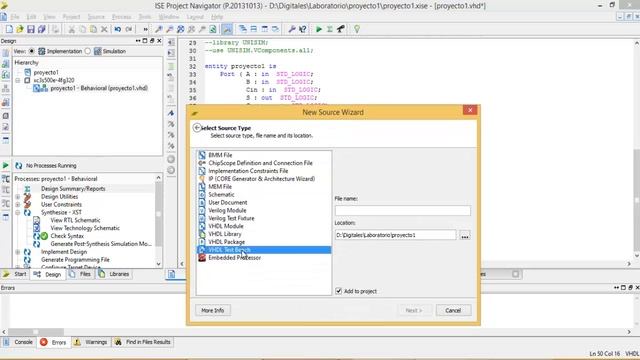Select the Implementation view radio button
640x360 pixels.
point(31,51)
